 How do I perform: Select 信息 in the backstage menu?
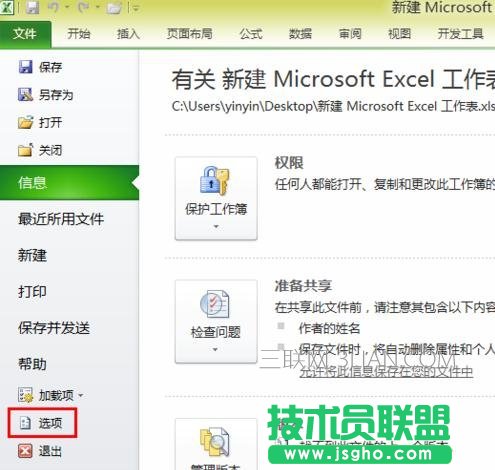click(x=69, y=183)
